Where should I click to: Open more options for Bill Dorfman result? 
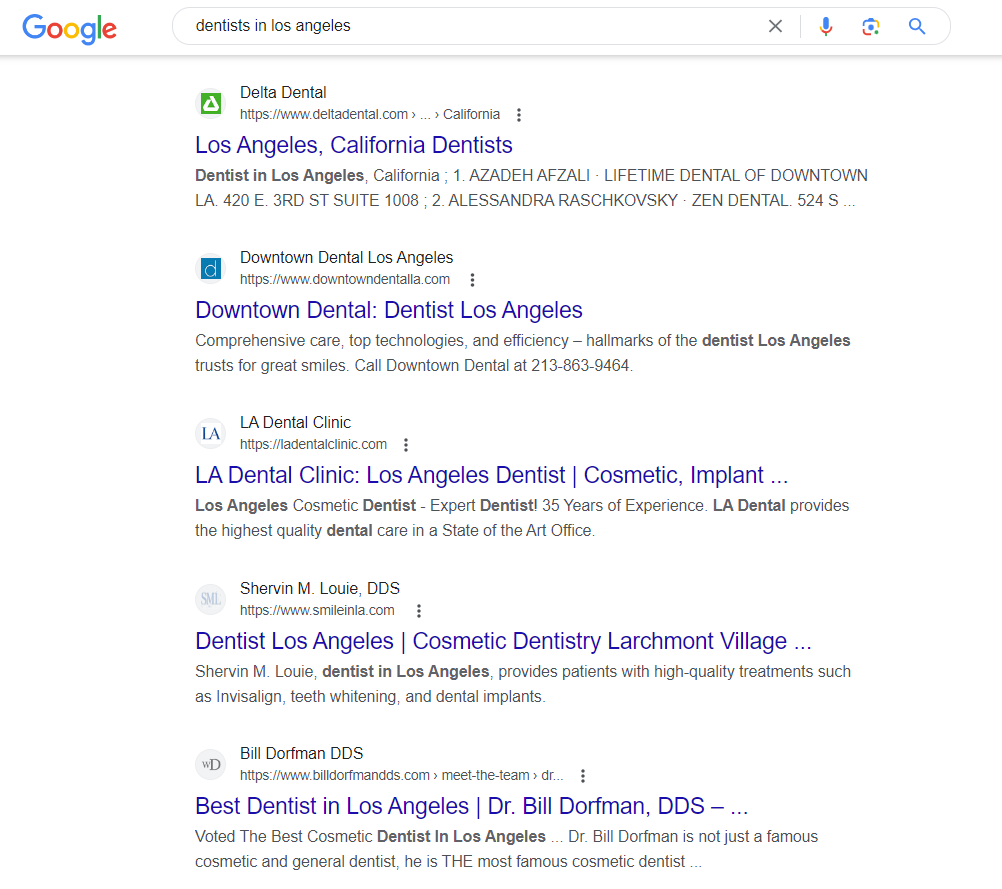click(583, 776)
